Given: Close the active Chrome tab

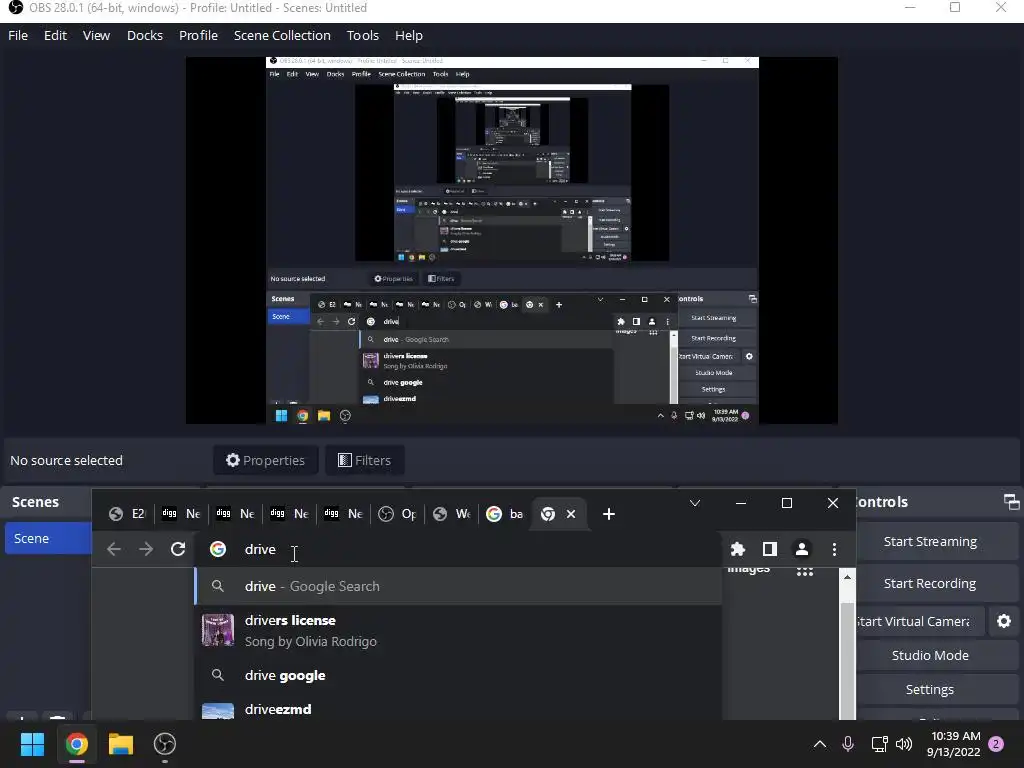Looking at the screenshot, I should click(x=571, y=514).
